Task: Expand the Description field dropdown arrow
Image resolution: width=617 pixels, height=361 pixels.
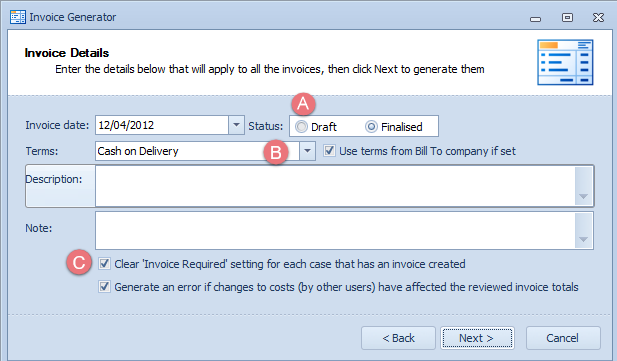Action: [x=584, y=196]
